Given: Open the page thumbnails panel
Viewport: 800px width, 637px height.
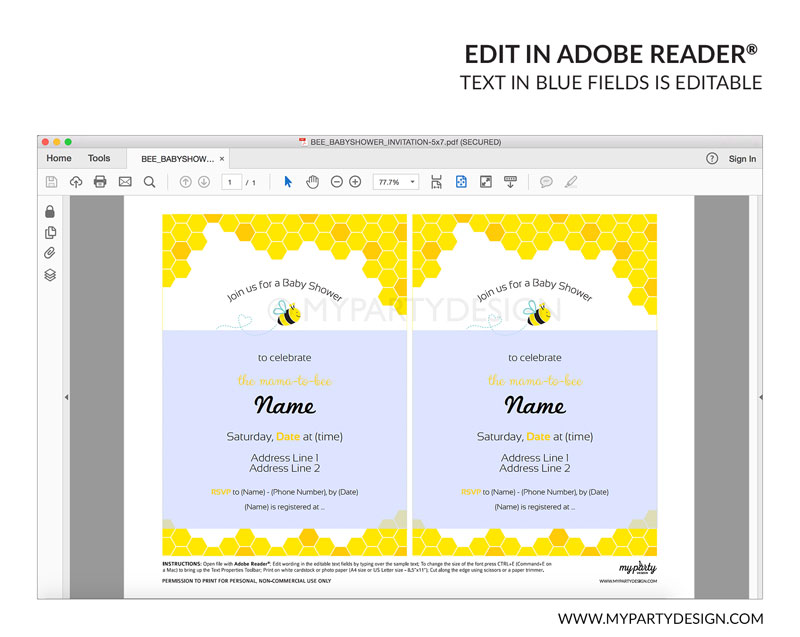Looking at the screenshot, I should (x=50, y=232).
